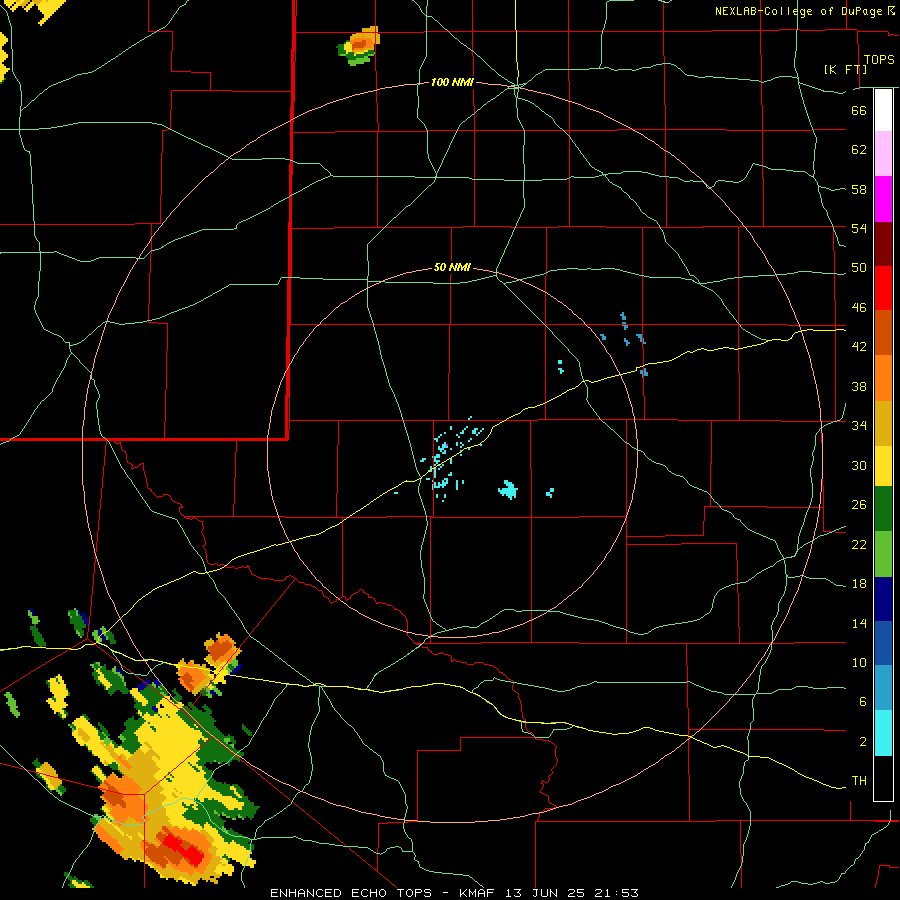900x900 pixels.
Task: Click the dark red 50-54 K FT swatch
Action: click(883, 244)
